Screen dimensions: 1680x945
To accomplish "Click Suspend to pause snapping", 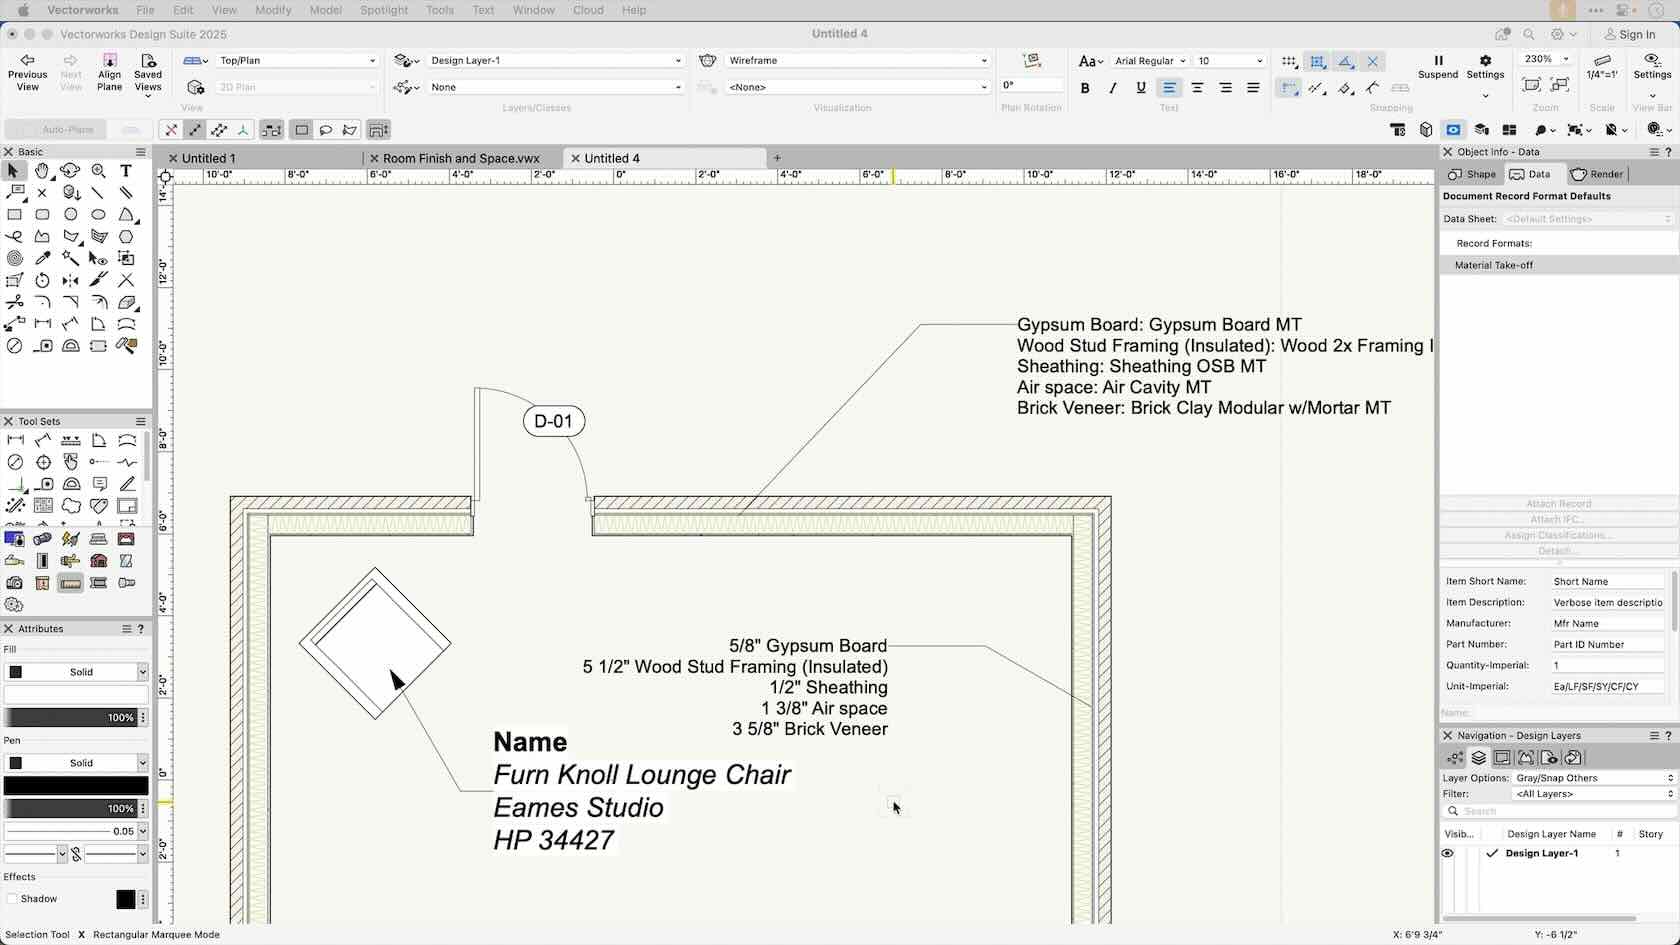I will 1437,68.
